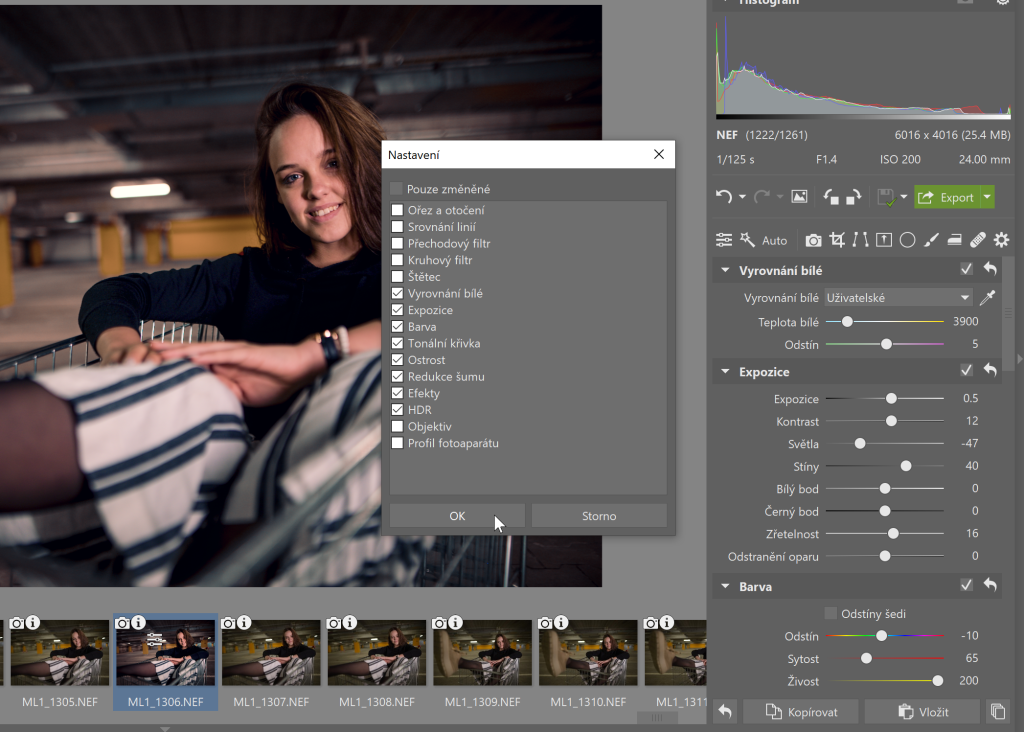
Task: Select the Radial filter tool
Action: [x=907, y=240]
